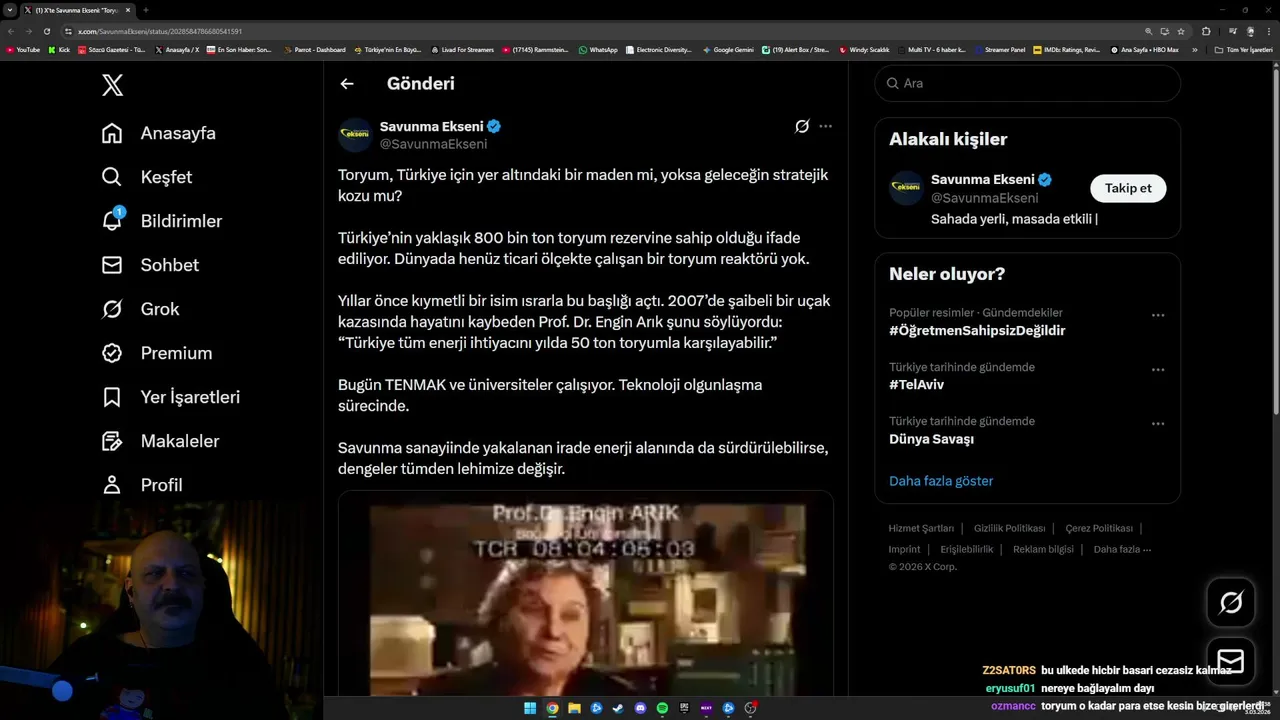Open the Çerez Politikası link
The width and height of the screenshot is (1280, 720).
pyautogui.click(x=1099, y=528)
